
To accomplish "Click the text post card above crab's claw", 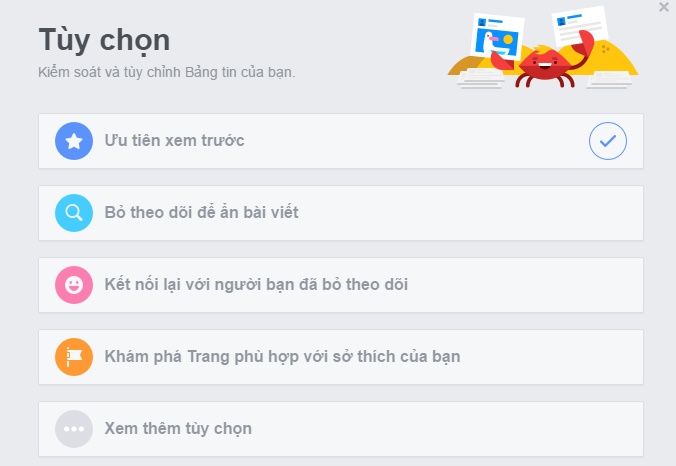I will 579,26.
